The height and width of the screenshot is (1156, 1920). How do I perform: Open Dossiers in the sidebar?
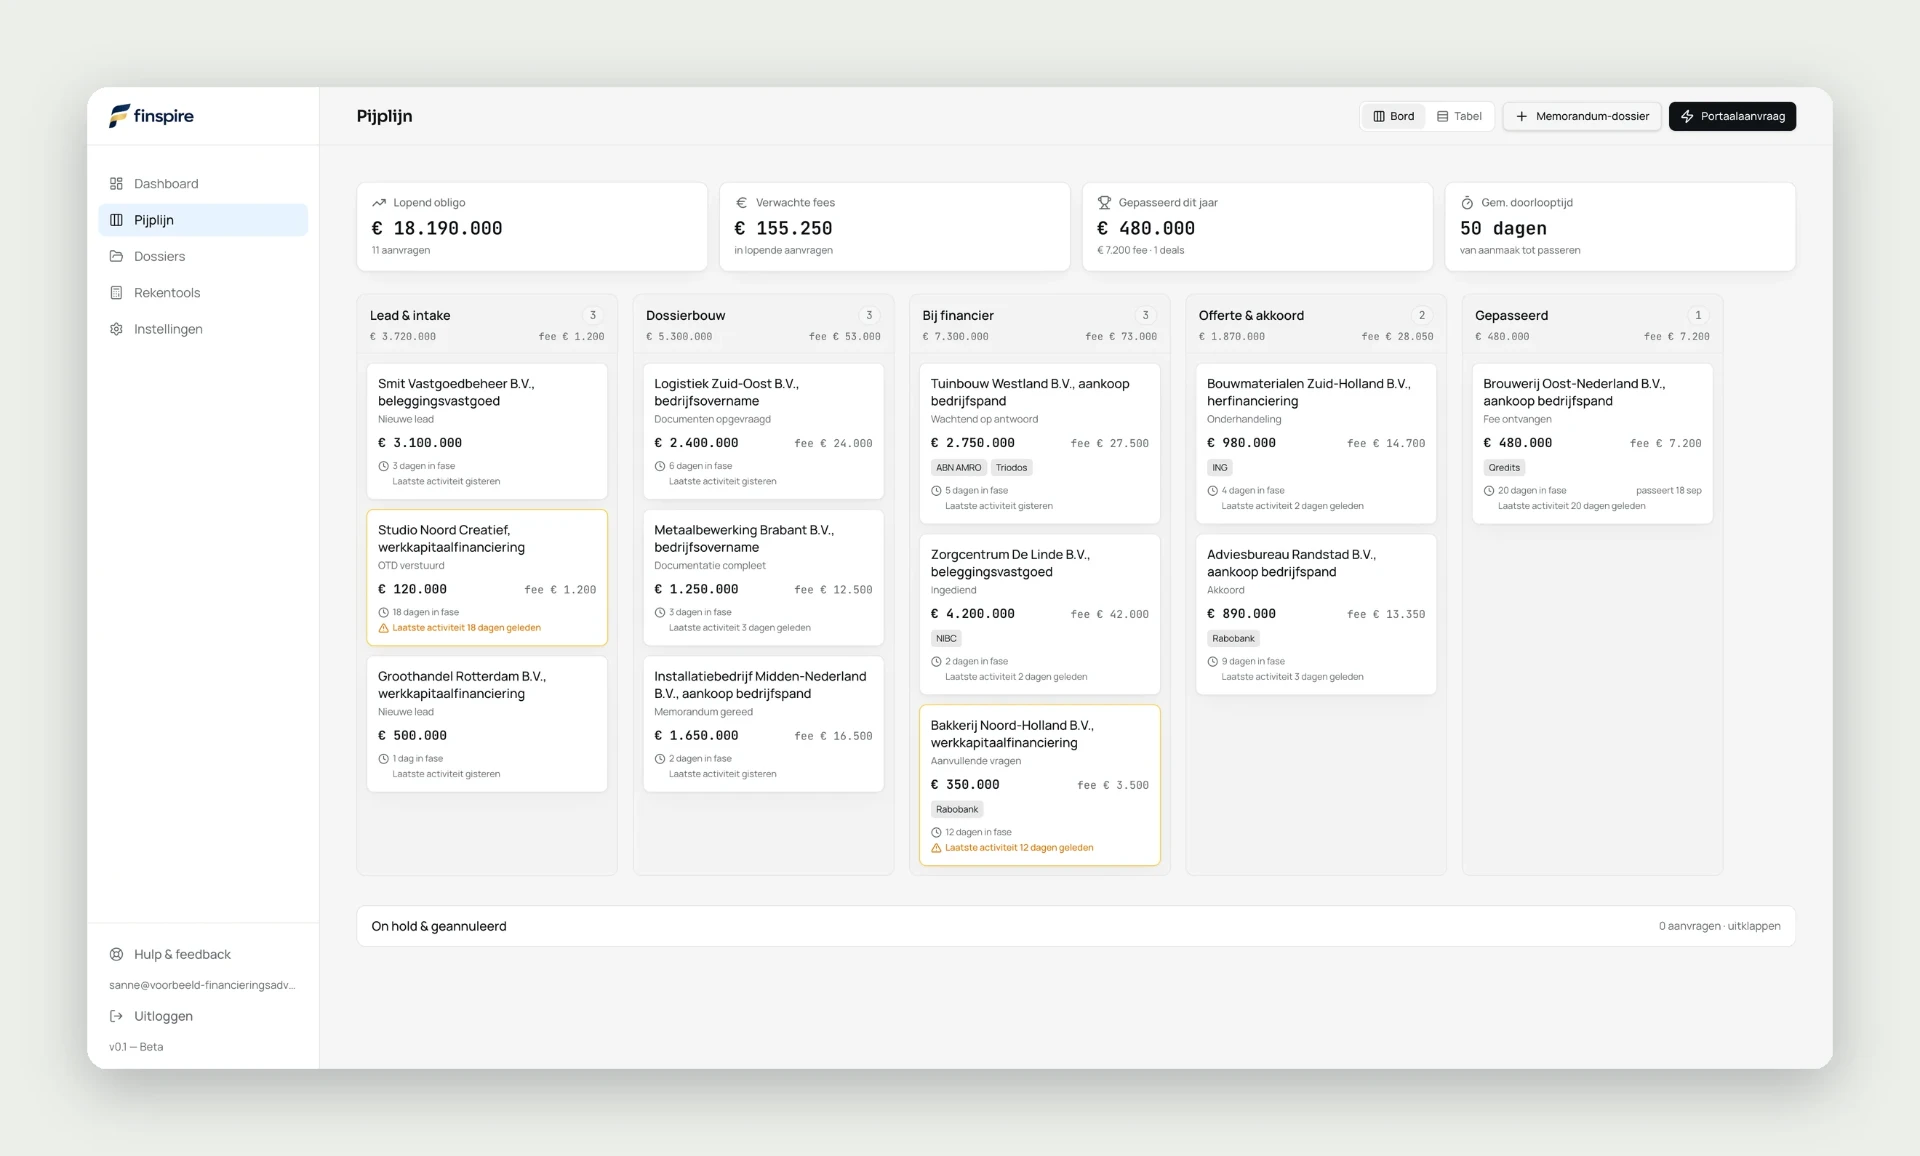click(x=203, y=256)
